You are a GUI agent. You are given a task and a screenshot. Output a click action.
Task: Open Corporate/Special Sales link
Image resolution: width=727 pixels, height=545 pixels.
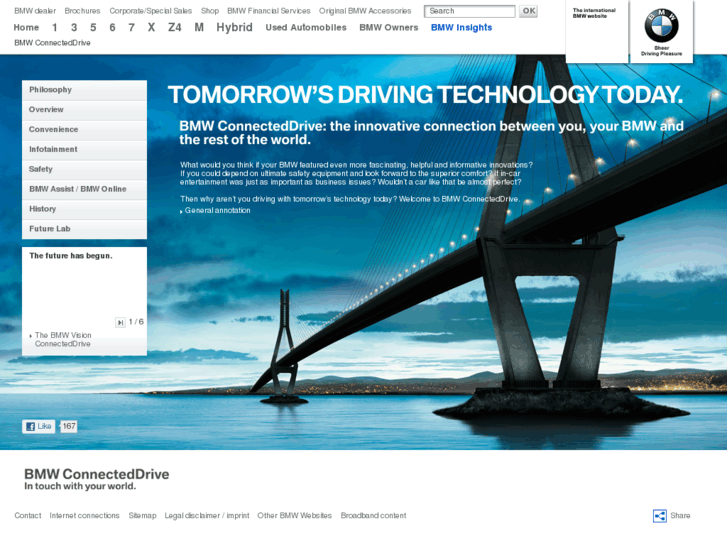coord(150,11)
